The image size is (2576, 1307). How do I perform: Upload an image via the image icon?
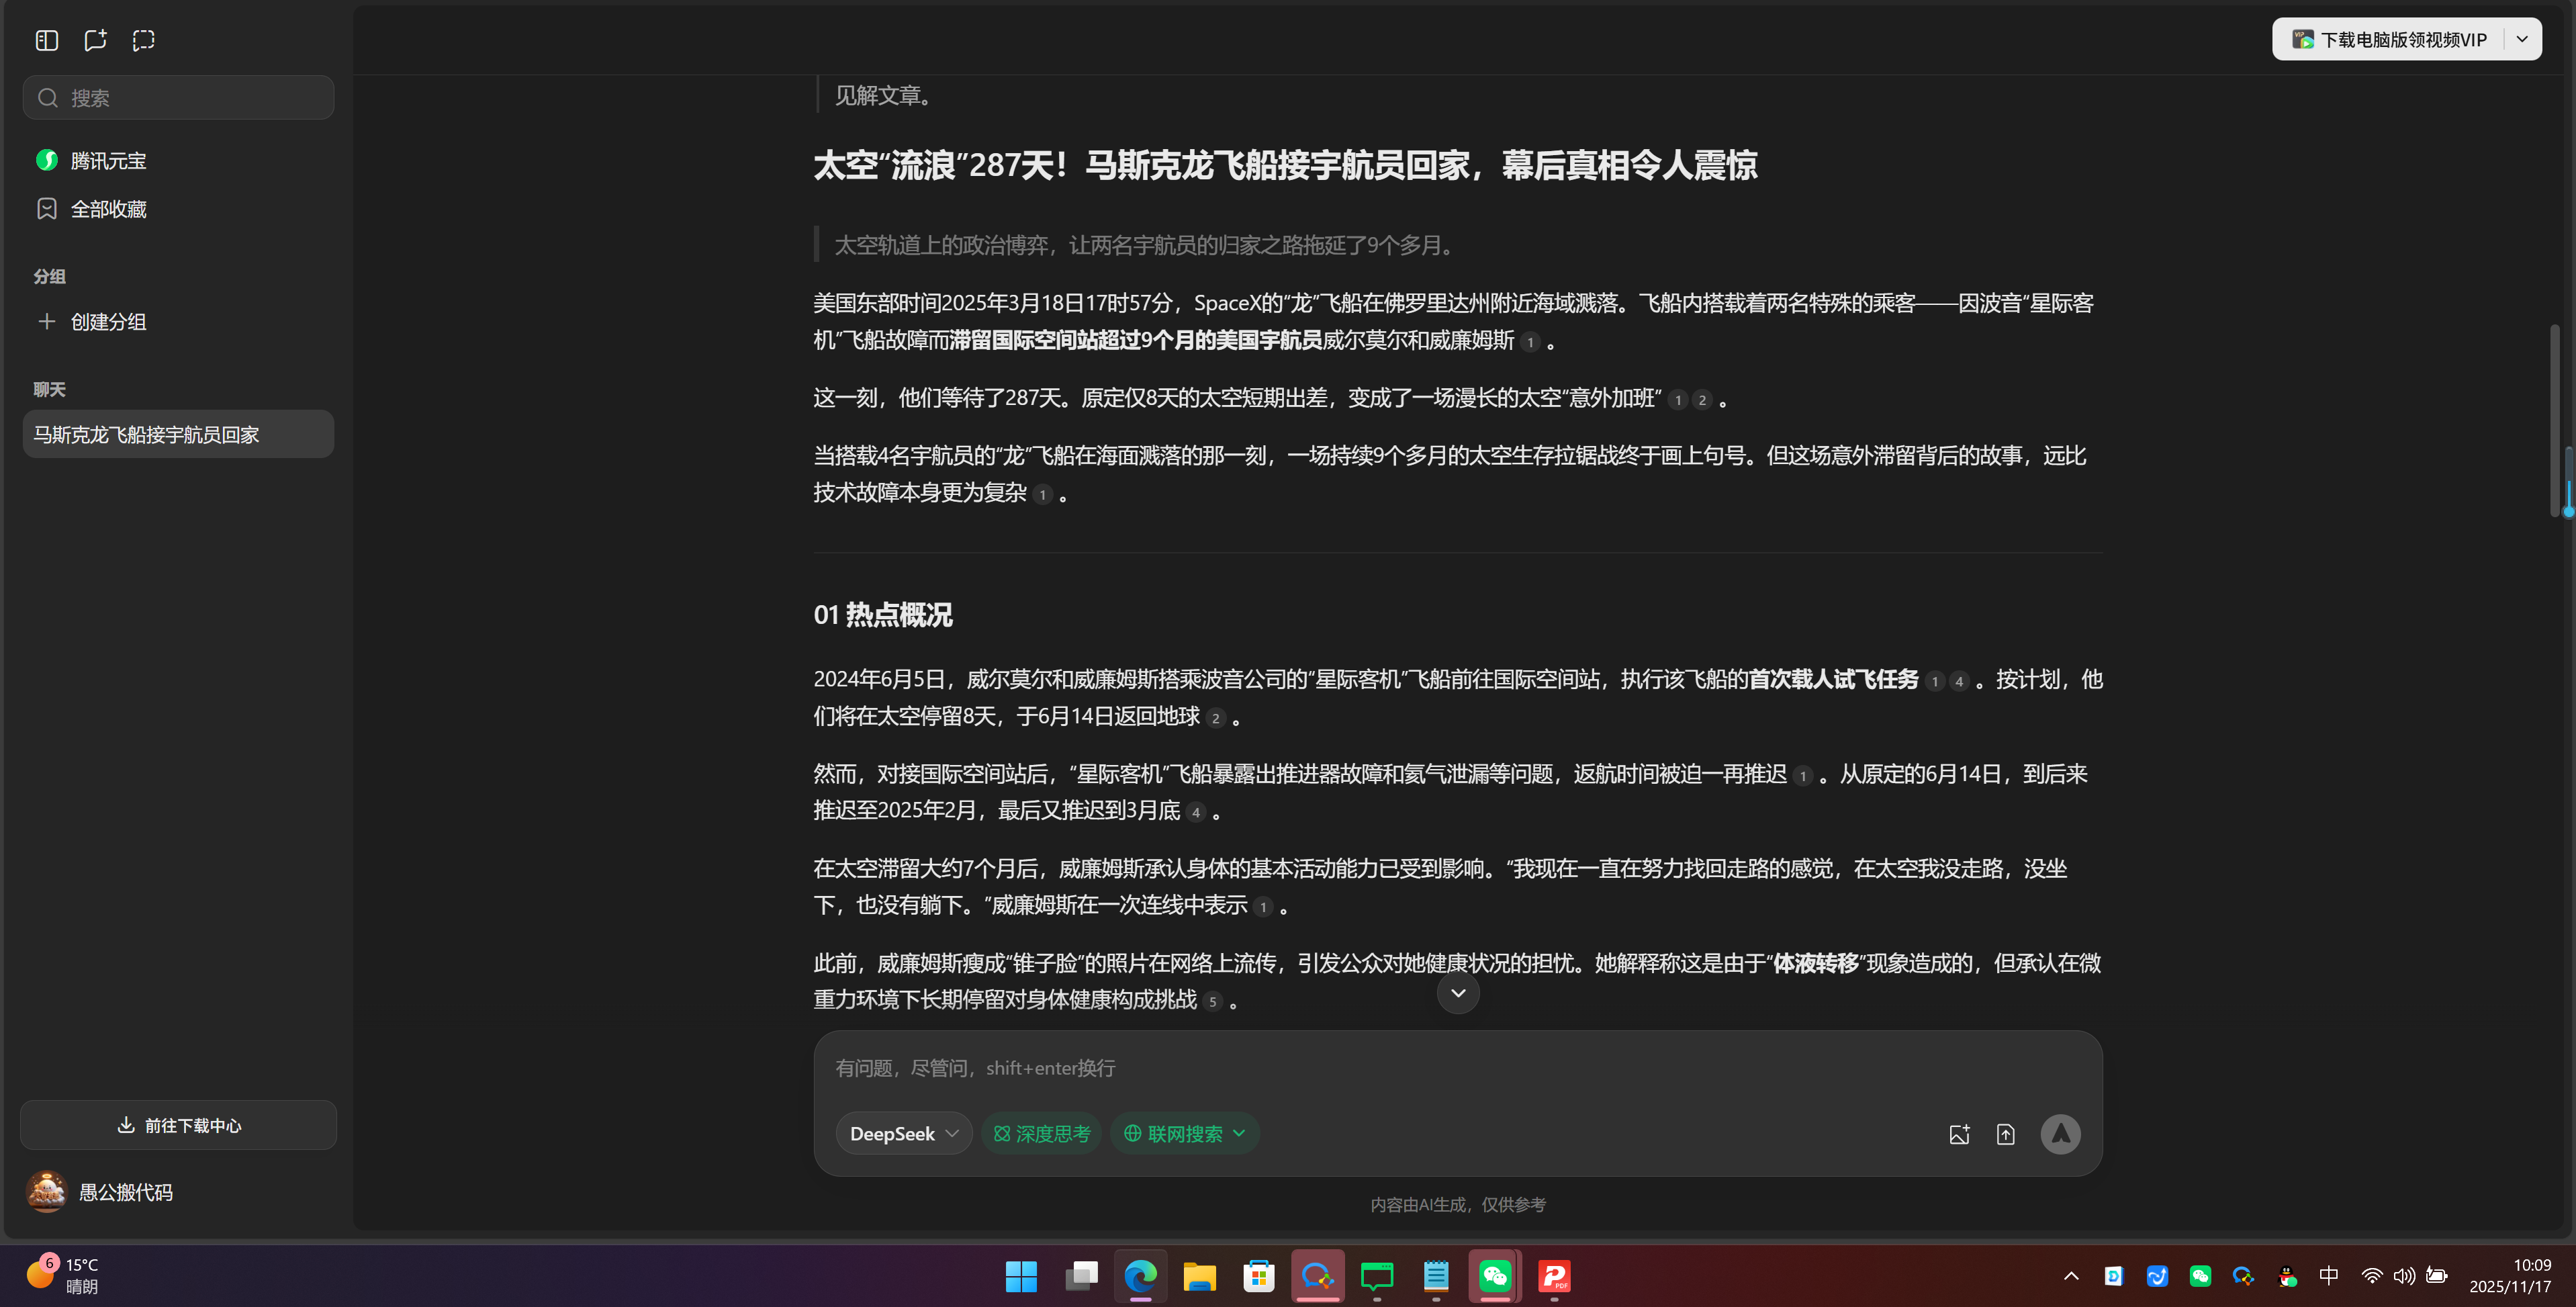pyautogui.click(x=1959, y=1134)
